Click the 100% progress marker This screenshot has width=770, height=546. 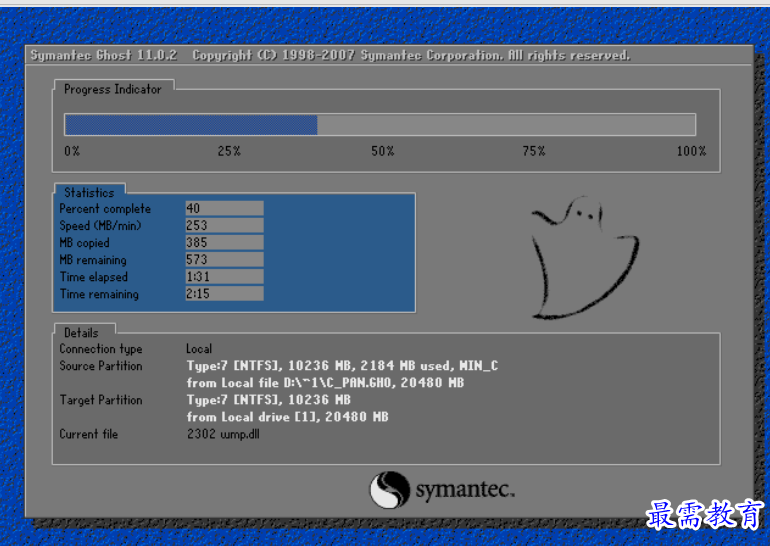coord(691,151)
